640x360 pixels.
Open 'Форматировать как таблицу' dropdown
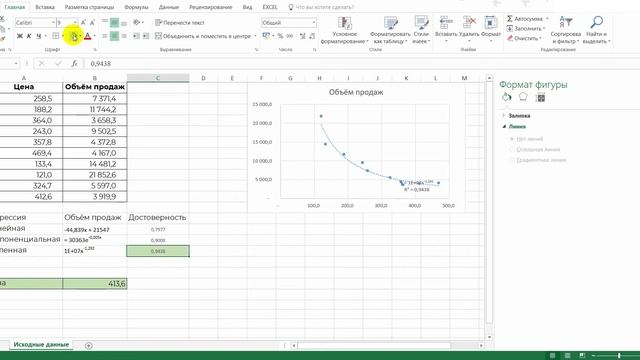coord(390,31)
